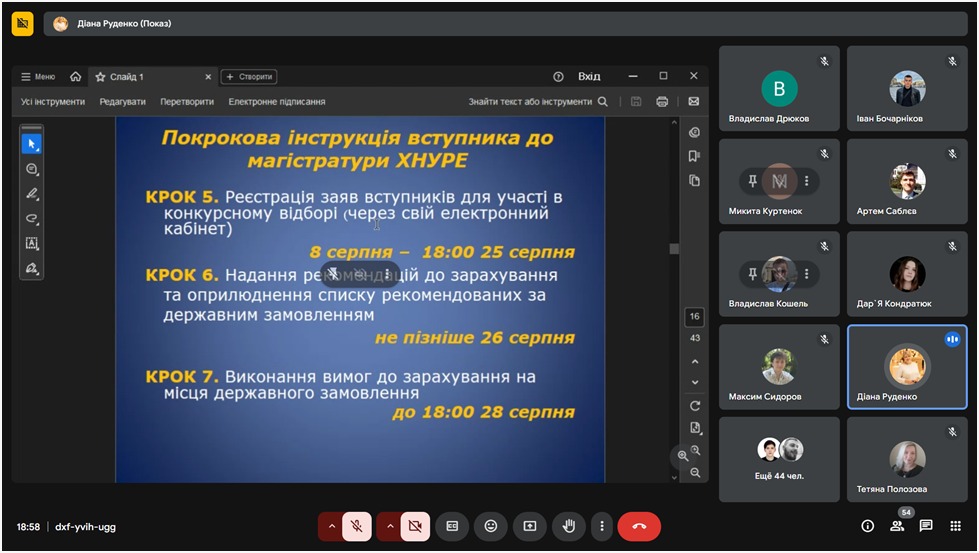The image size is (979, 553).
Task: Click the current page number 16 box
Action: coord(695,316)
